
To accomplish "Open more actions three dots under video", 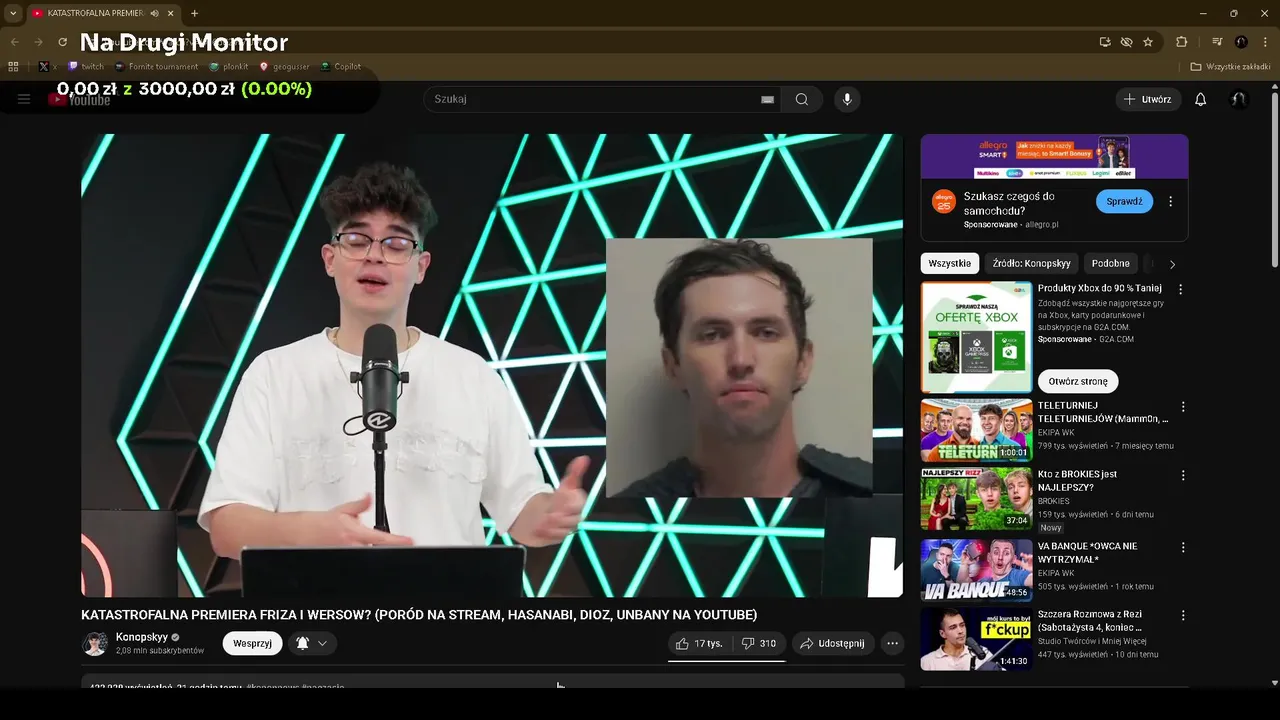I will (x=893, y=643).
